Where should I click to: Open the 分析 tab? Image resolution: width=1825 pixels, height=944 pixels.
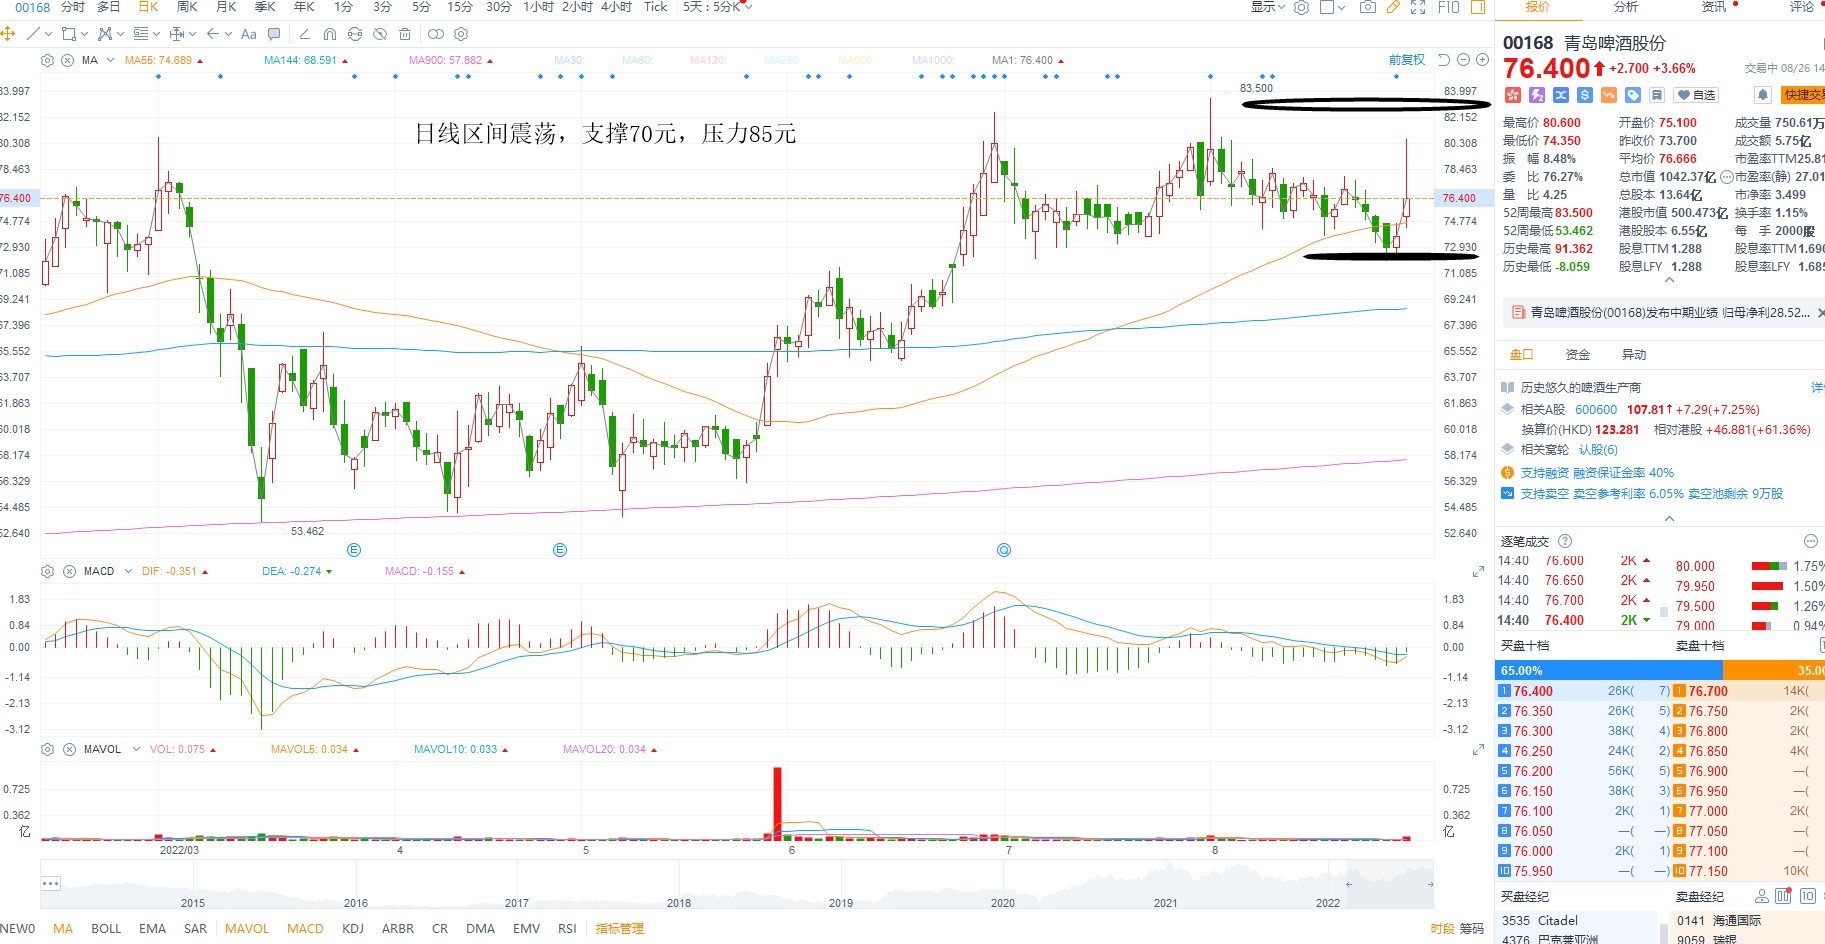(x=1626, y=7)
